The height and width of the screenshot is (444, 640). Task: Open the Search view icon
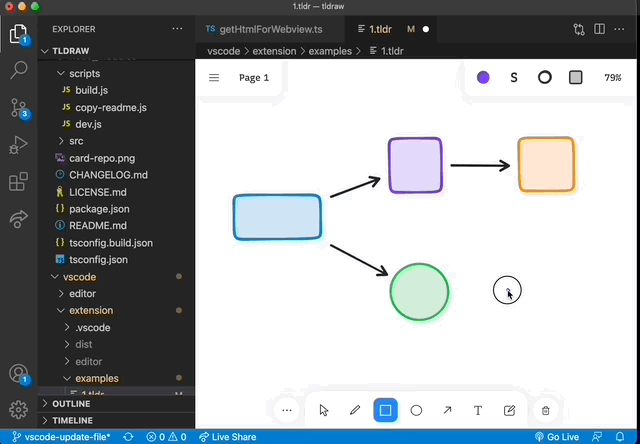(x=19, y=70)
